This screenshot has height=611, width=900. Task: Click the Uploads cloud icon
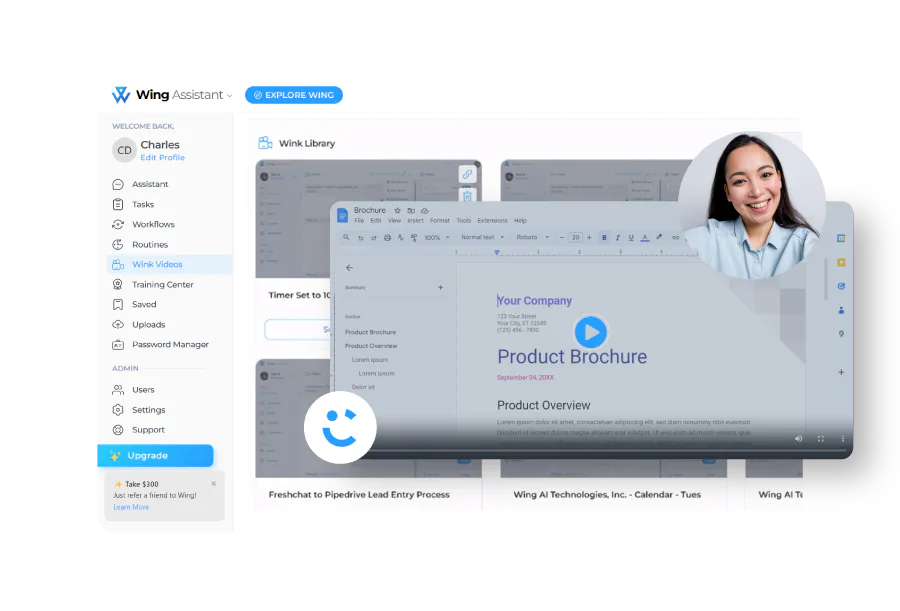118,324
